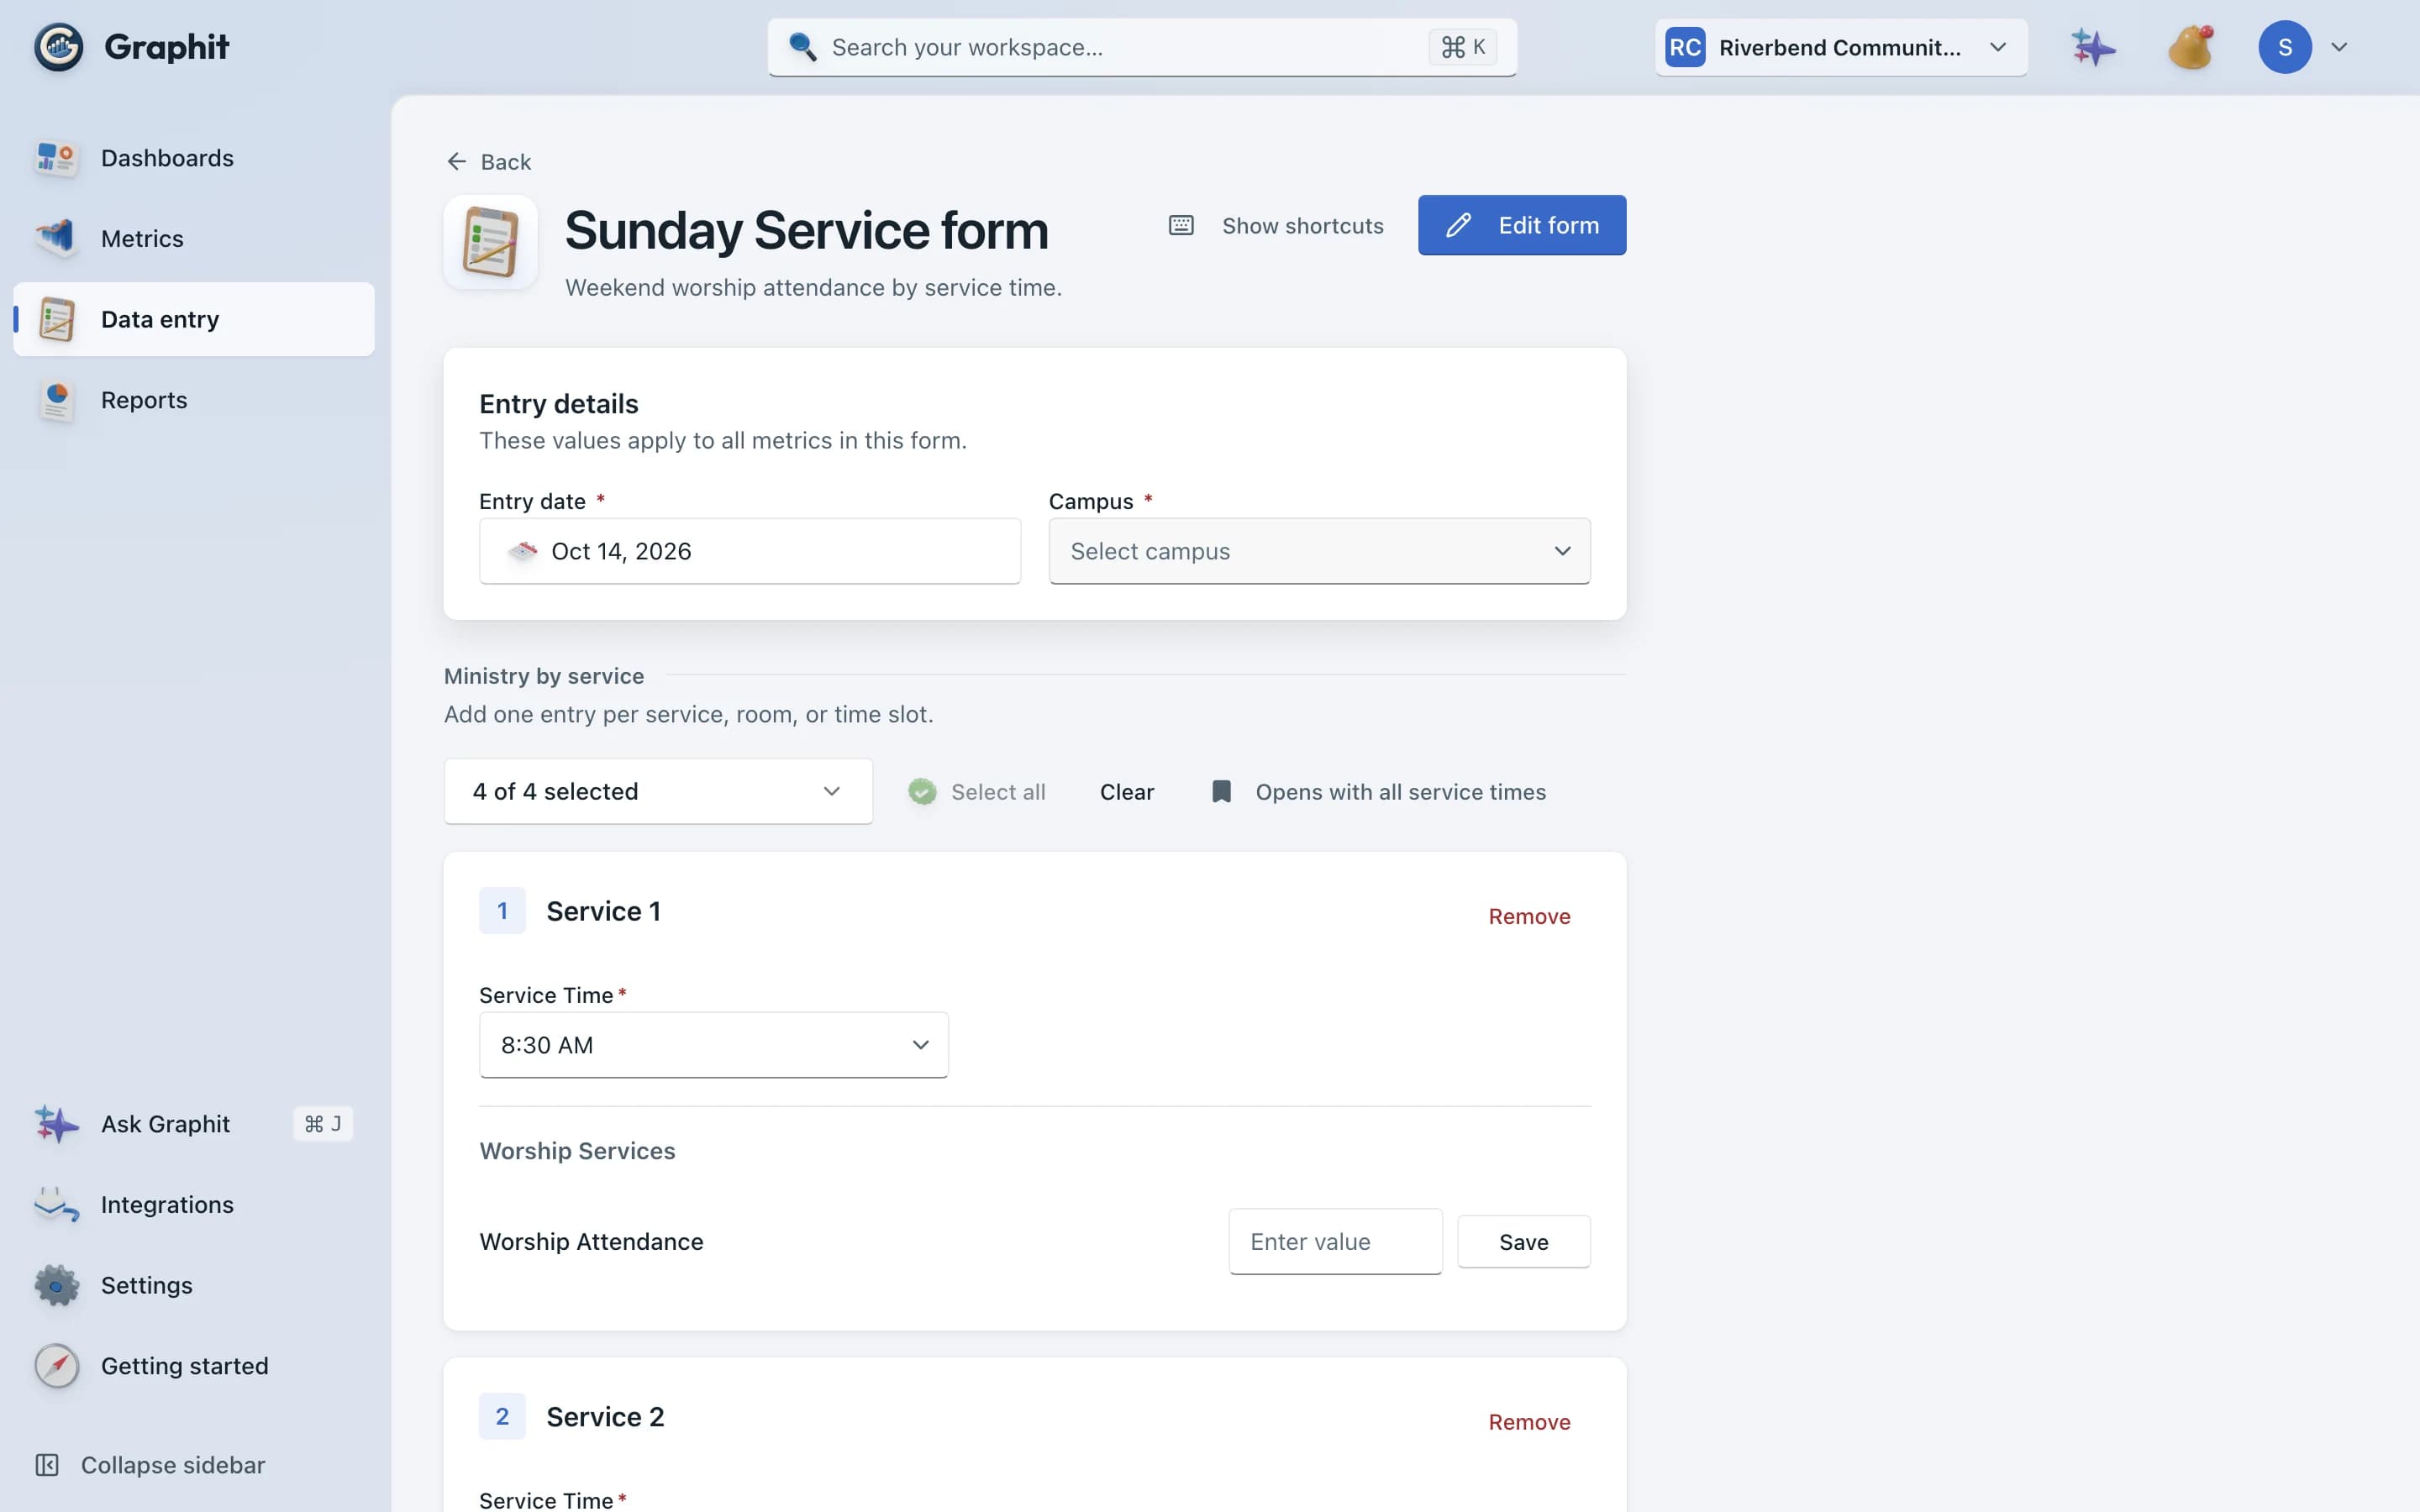The image size is (2420, 1512).
Task: Remove Service 2 entry
Action: pyautogui.click(x=1529, y=1422)
